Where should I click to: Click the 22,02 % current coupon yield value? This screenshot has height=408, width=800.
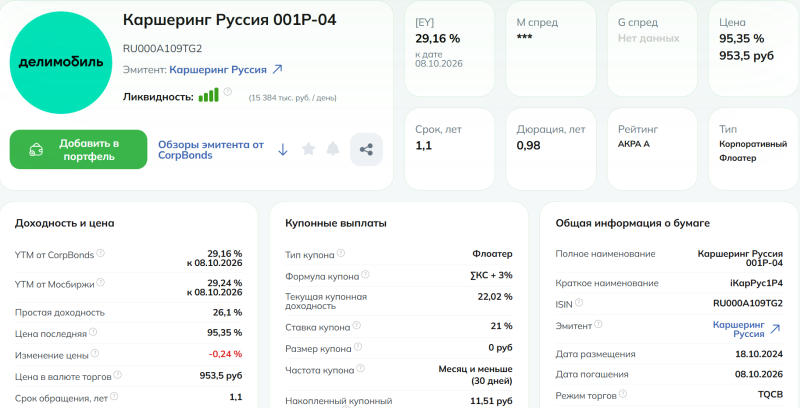[x=495, y=296]
